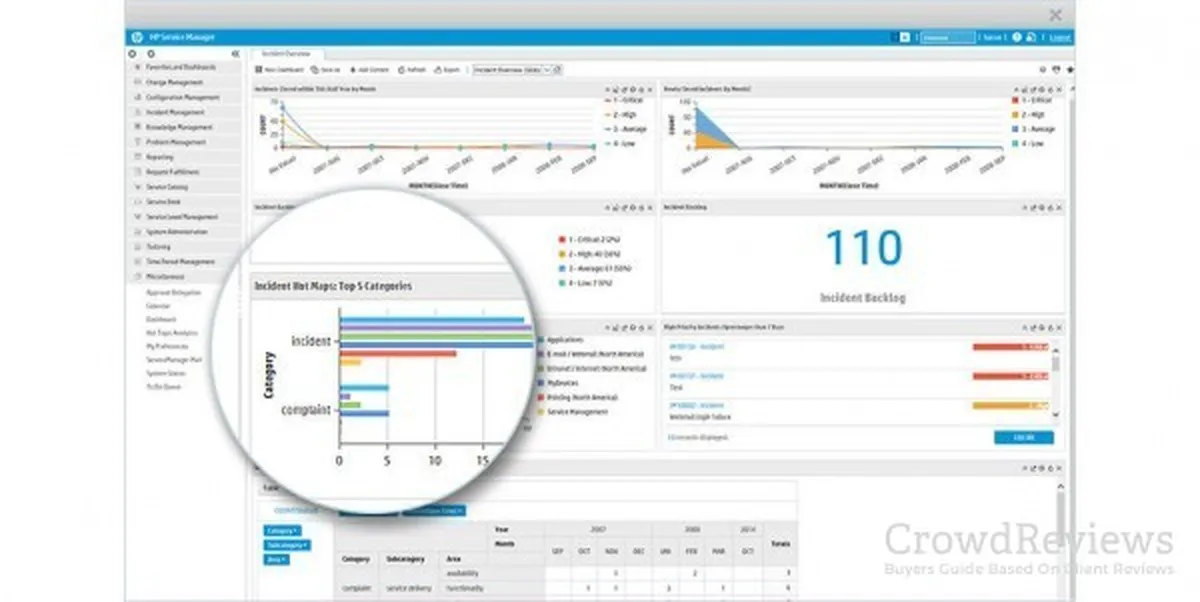Screen dimensions: 1200x602
Task: Collapse the navigation sidebar with the double-arrow icon
Action: (x=234, y=53)
